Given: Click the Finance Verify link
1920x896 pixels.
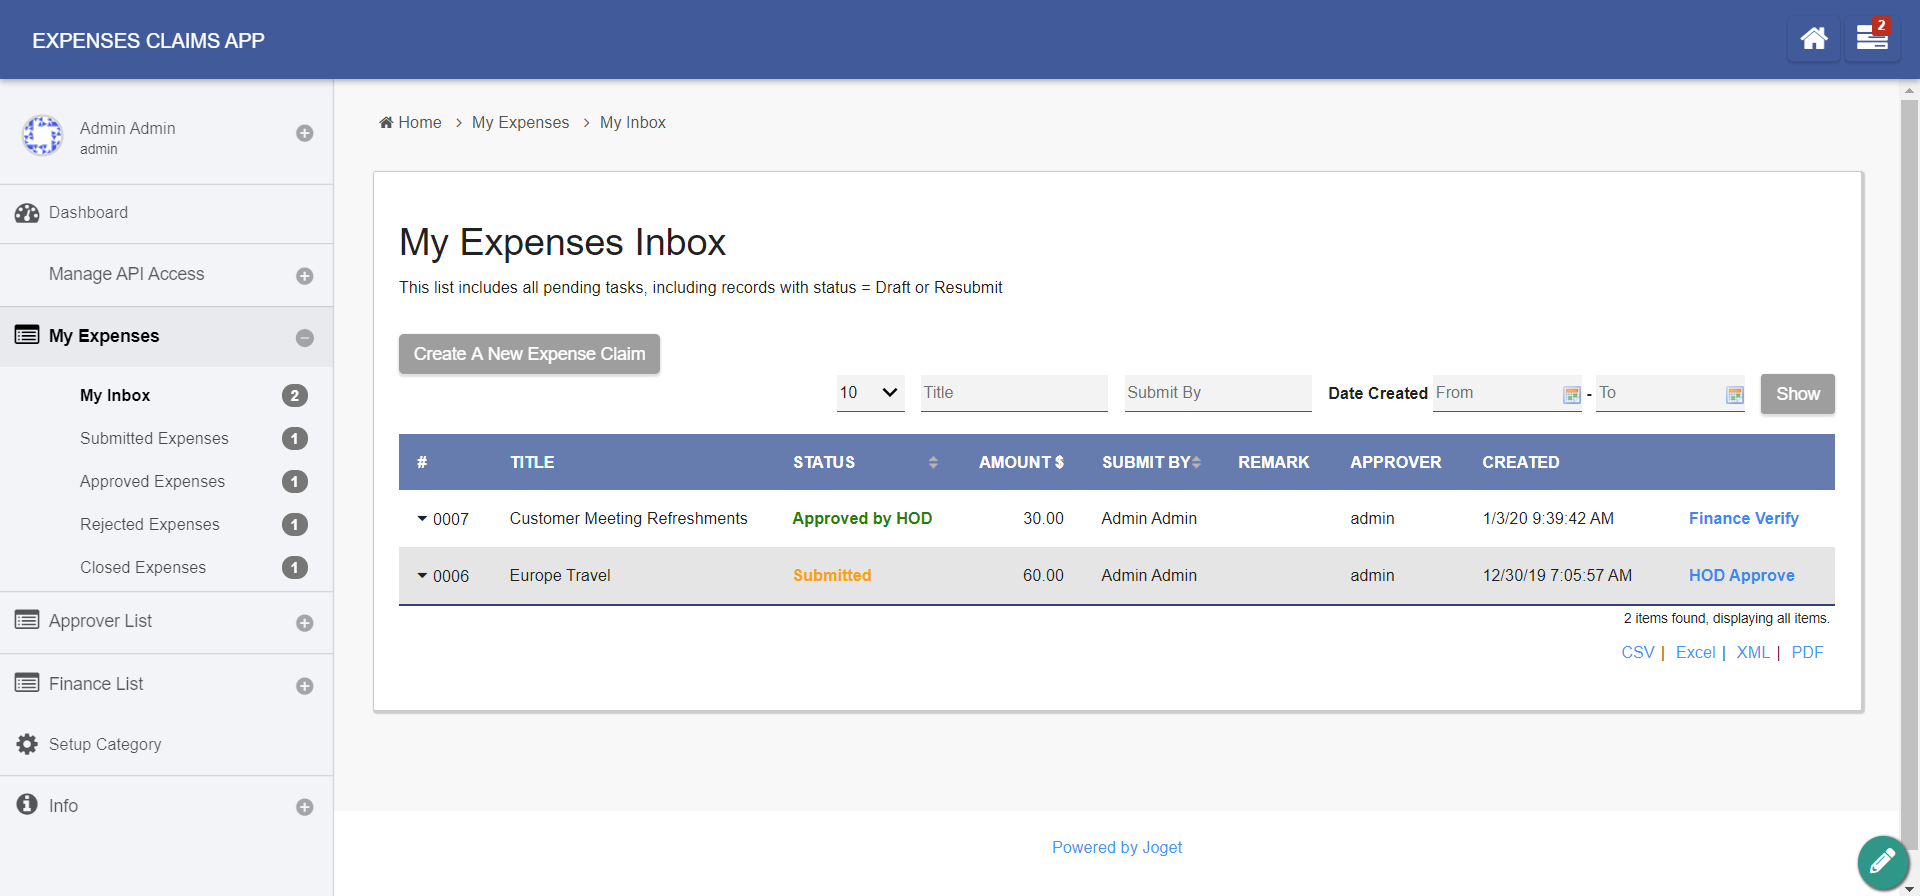Looking at the screenshot, I should [1743, 518].
